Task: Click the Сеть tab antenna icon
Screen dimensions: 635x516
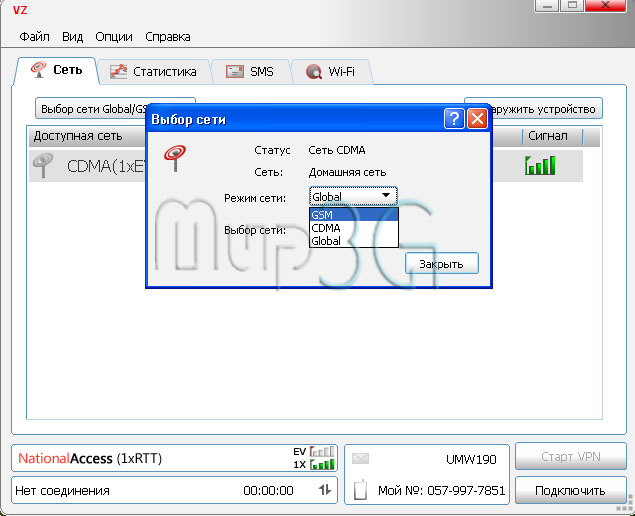Action: pyautogui.click(x=38, y=70)
